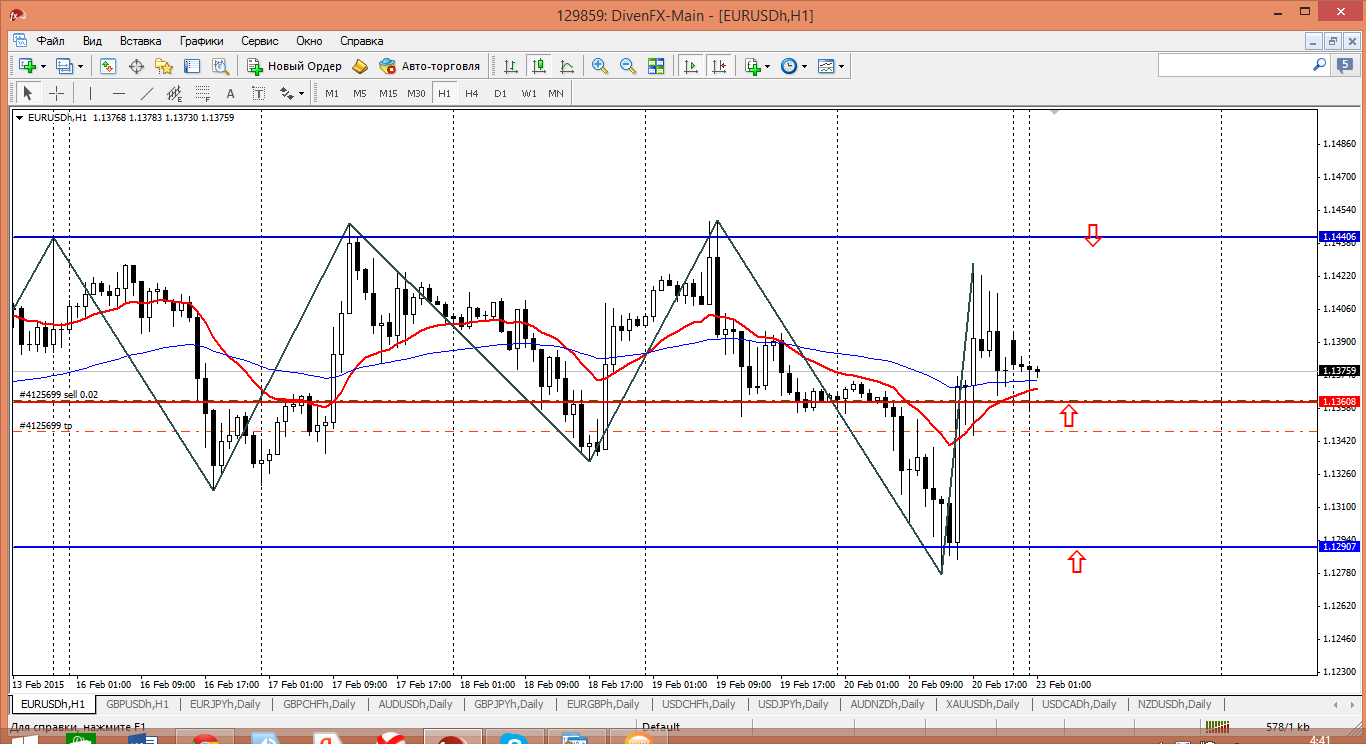The image size is (1370, 744).
Task: Expand the Indicators dropdown arrow
Action: (x=768, y=66)
